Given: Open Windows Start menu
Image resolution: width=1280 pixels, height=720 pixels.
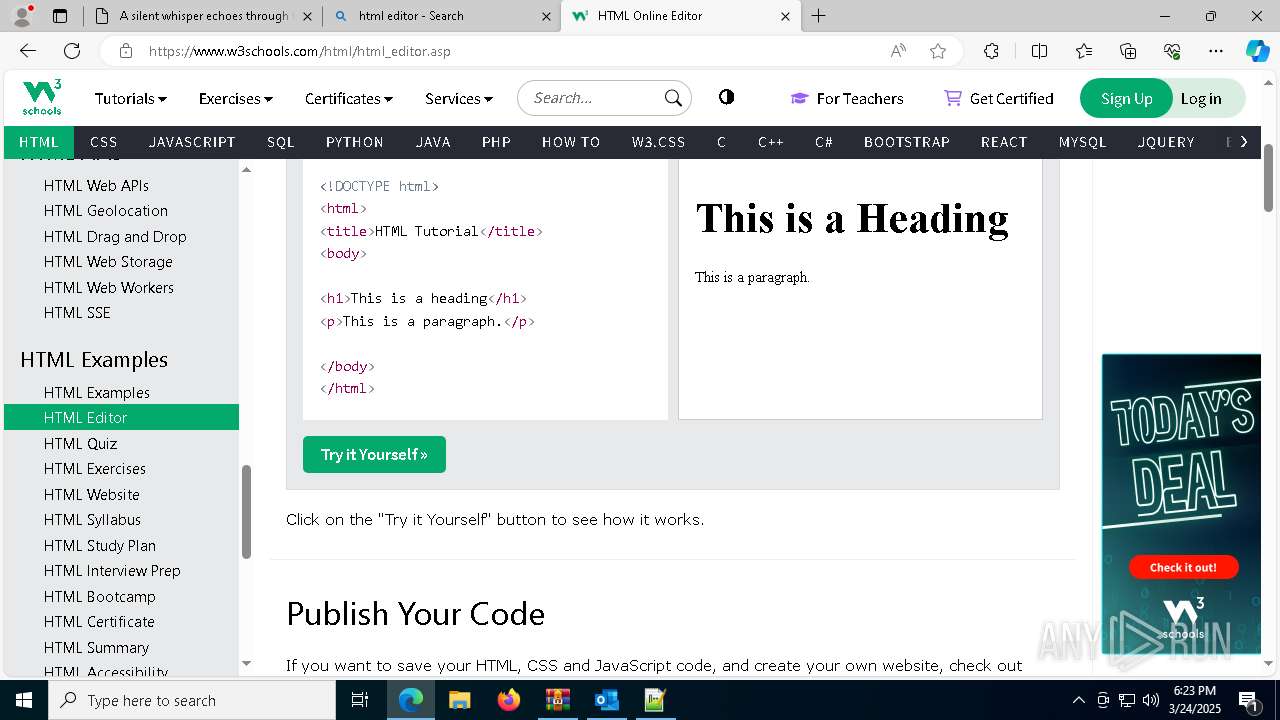Looking at the screenshot, I should click(24, 700).
